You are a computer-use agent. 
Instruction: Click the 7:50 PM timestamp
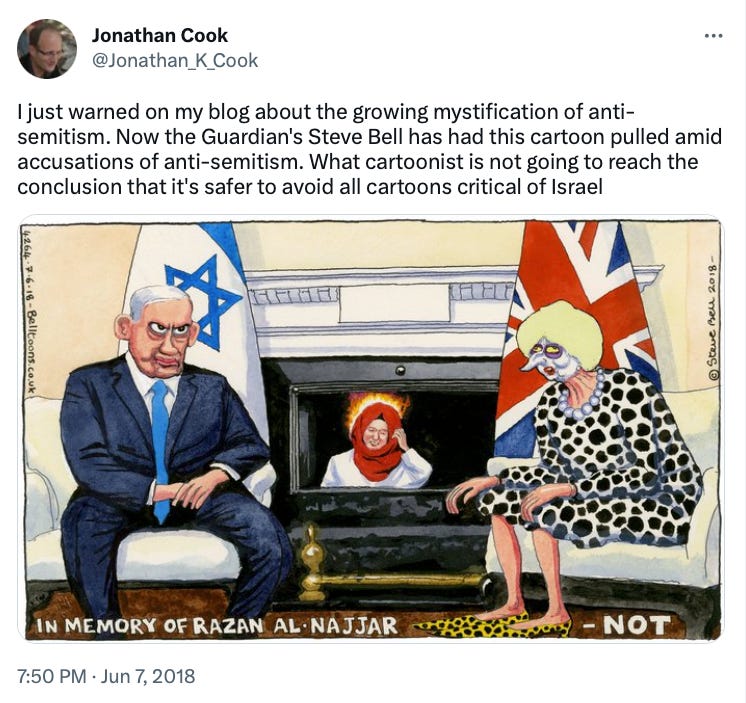tap(52, 676)
